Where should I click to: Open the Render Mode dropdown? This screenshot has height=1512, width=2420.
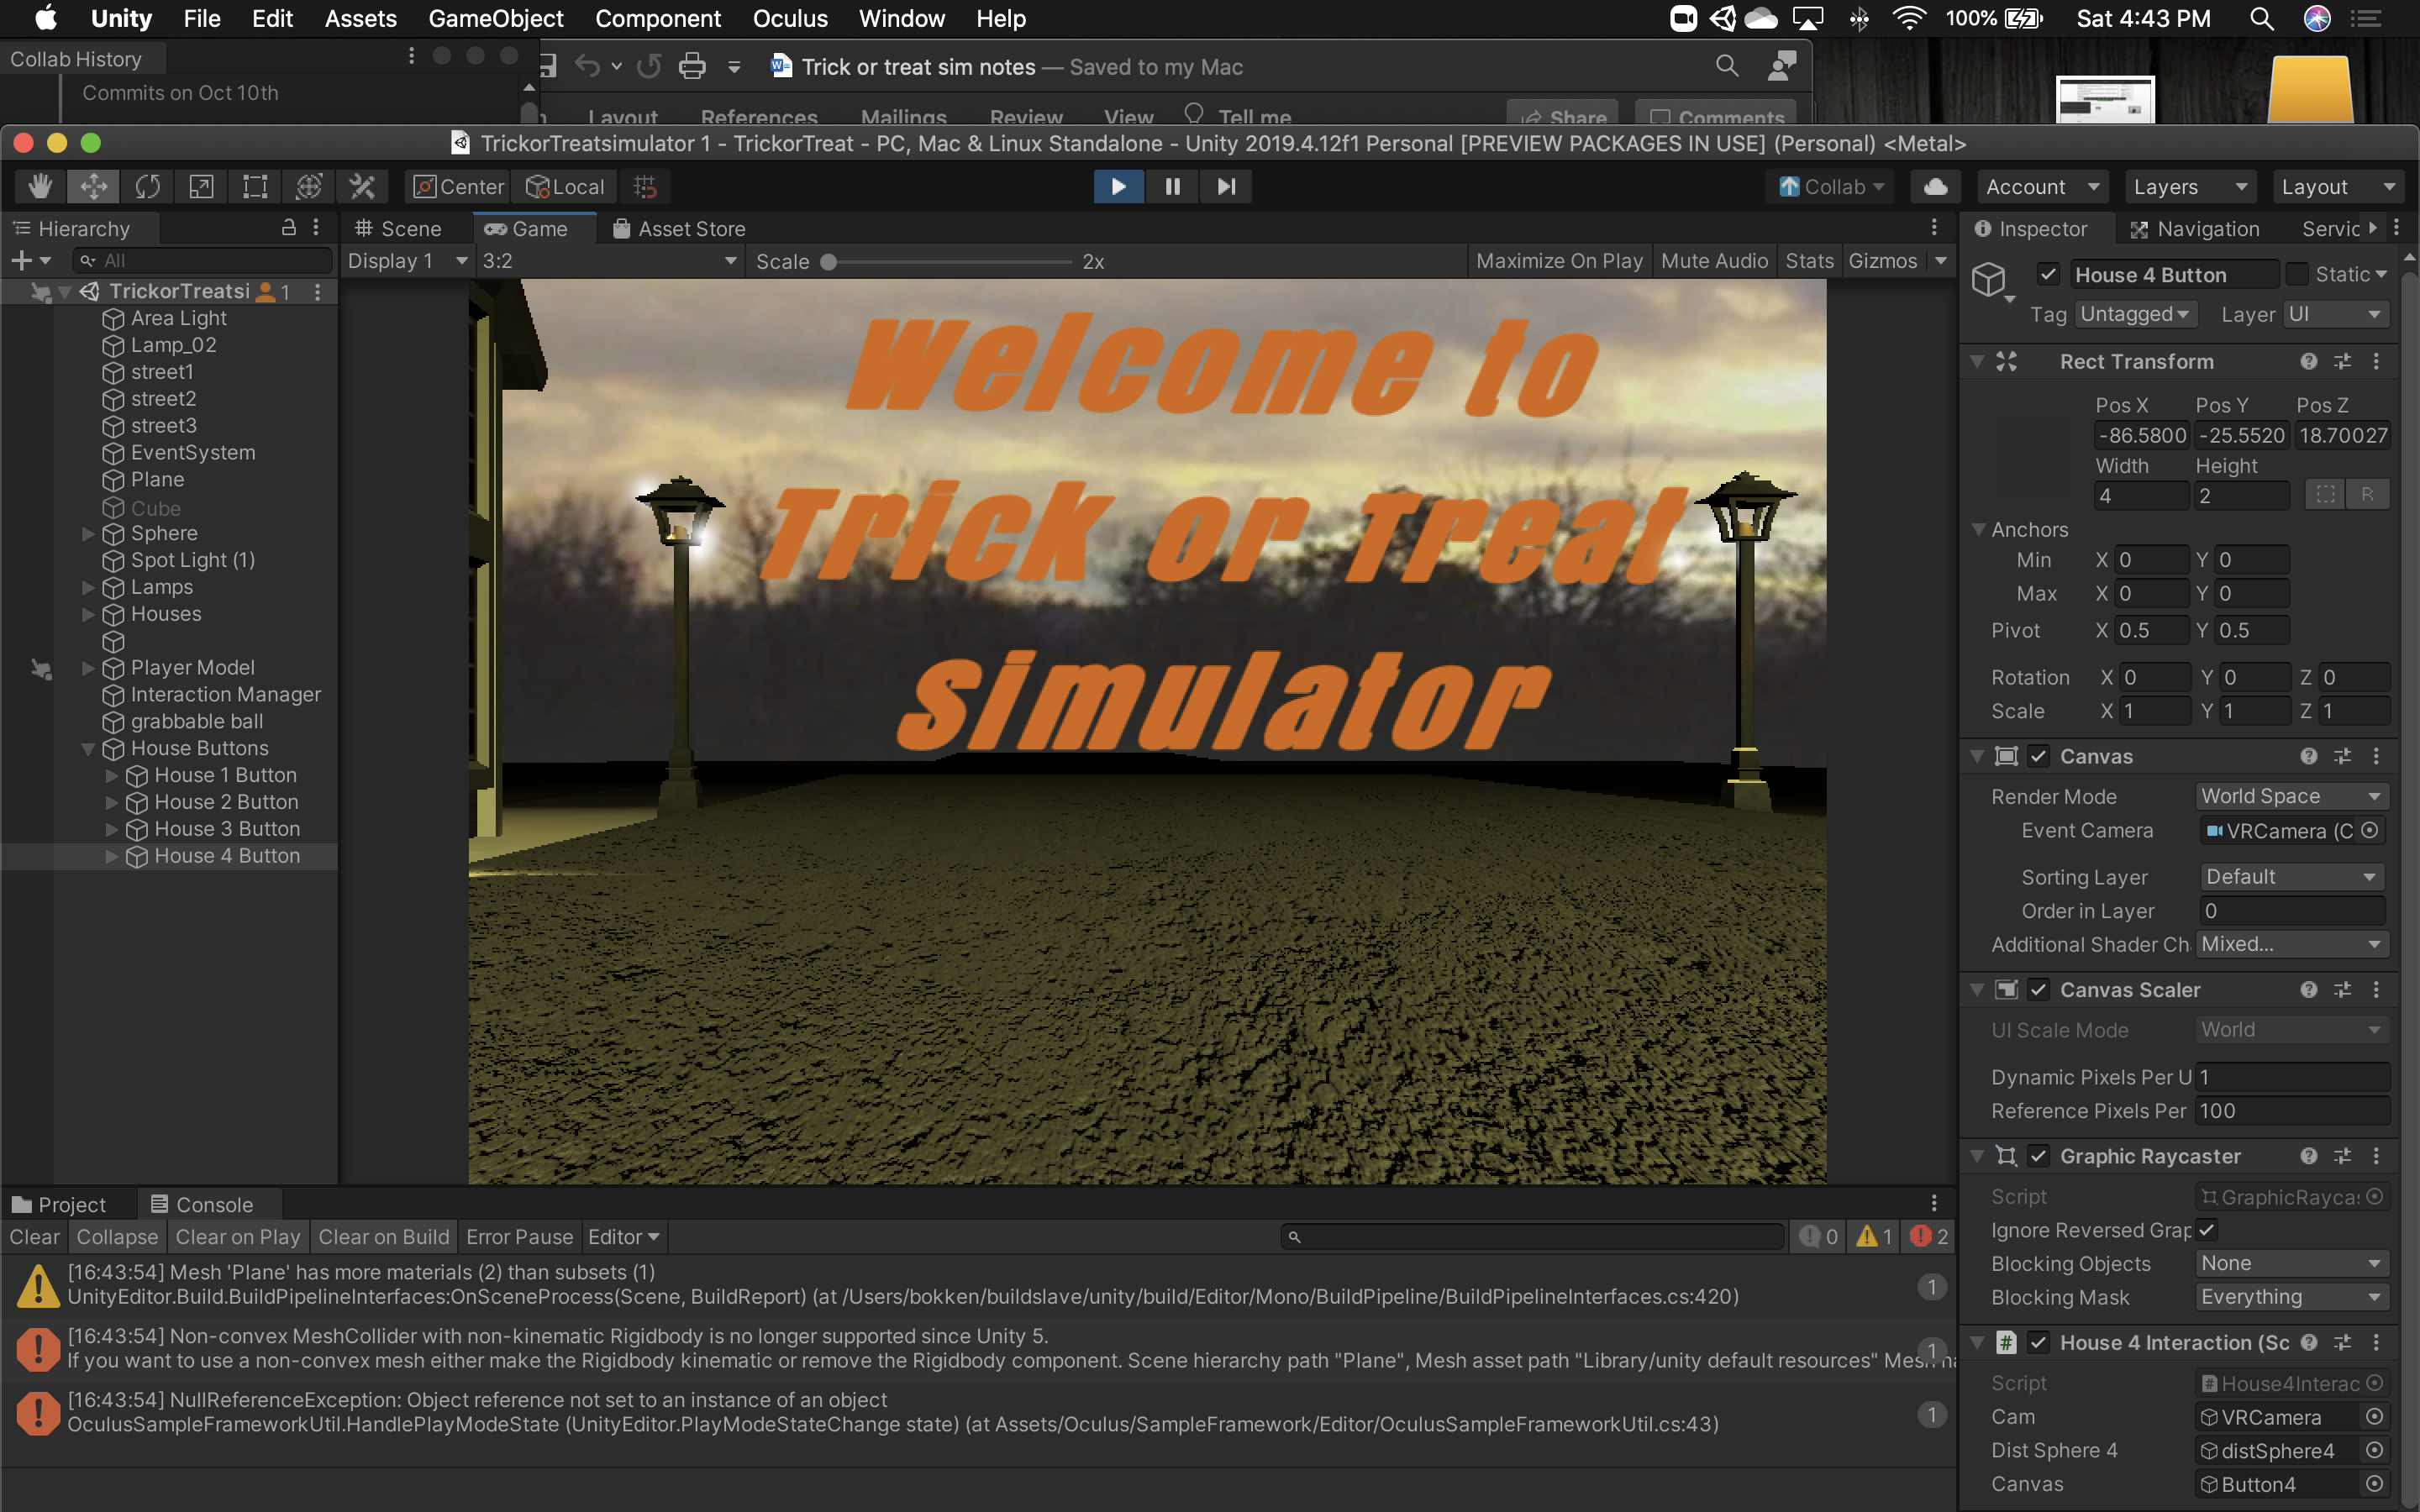pyautogui.click(x=2291, y=796)
